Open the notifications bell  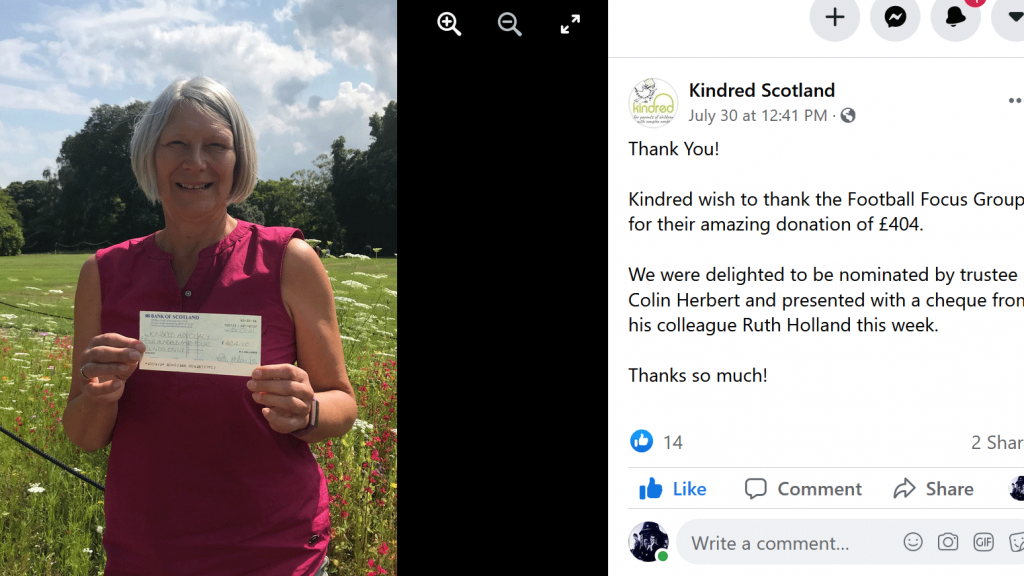coord(955,17)
